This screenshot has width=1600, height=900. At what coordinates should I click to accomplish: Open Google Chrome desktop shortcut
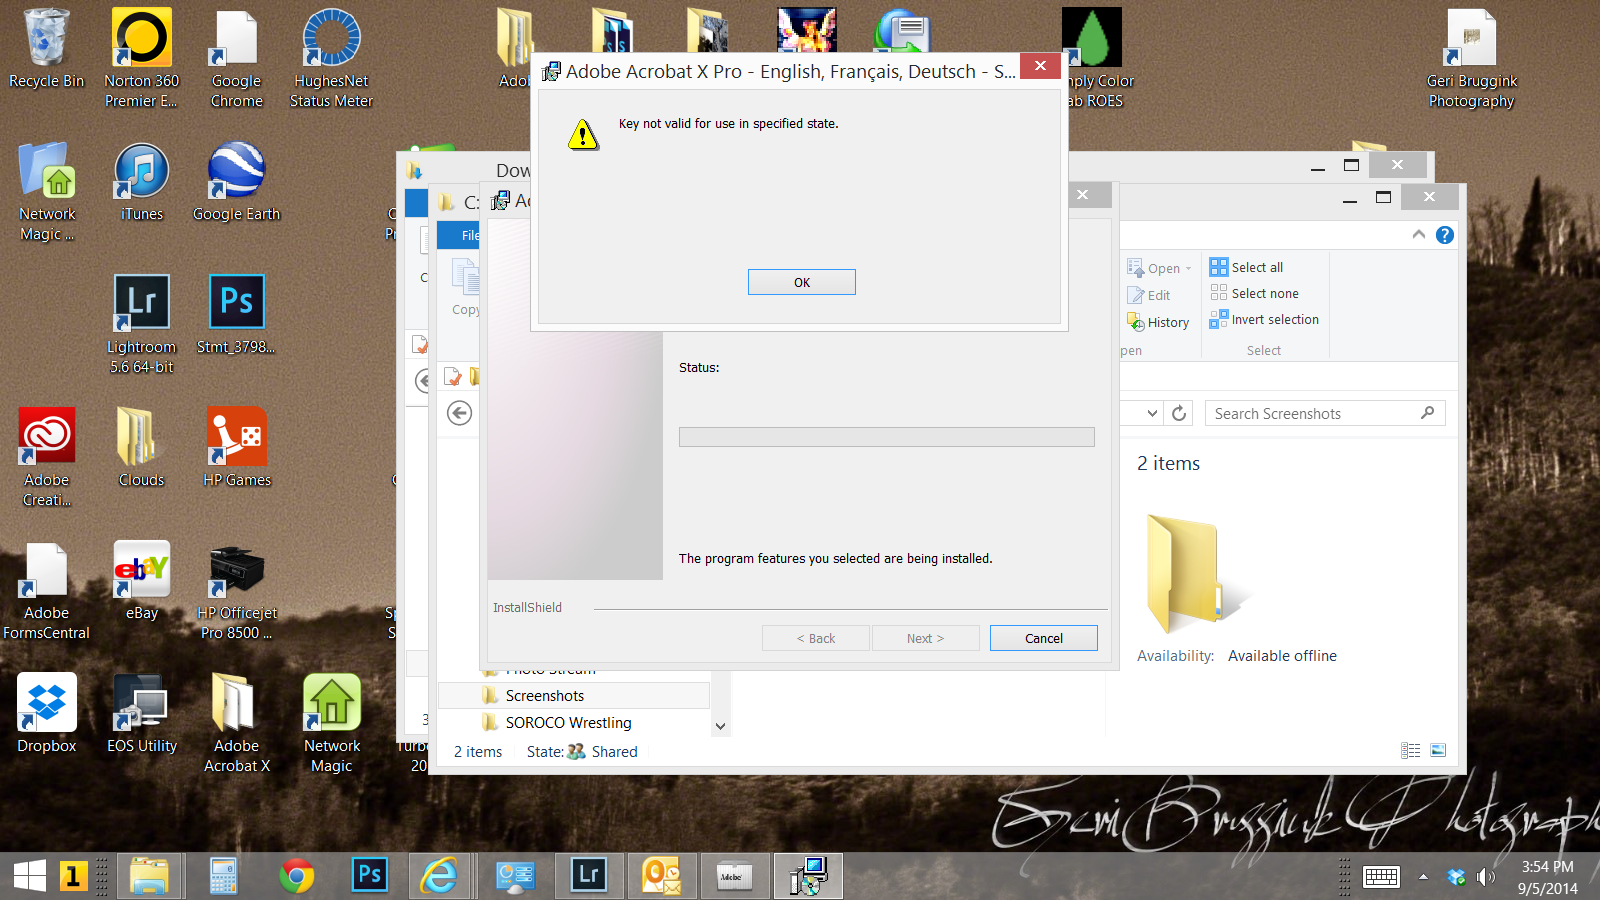point(237,58)
